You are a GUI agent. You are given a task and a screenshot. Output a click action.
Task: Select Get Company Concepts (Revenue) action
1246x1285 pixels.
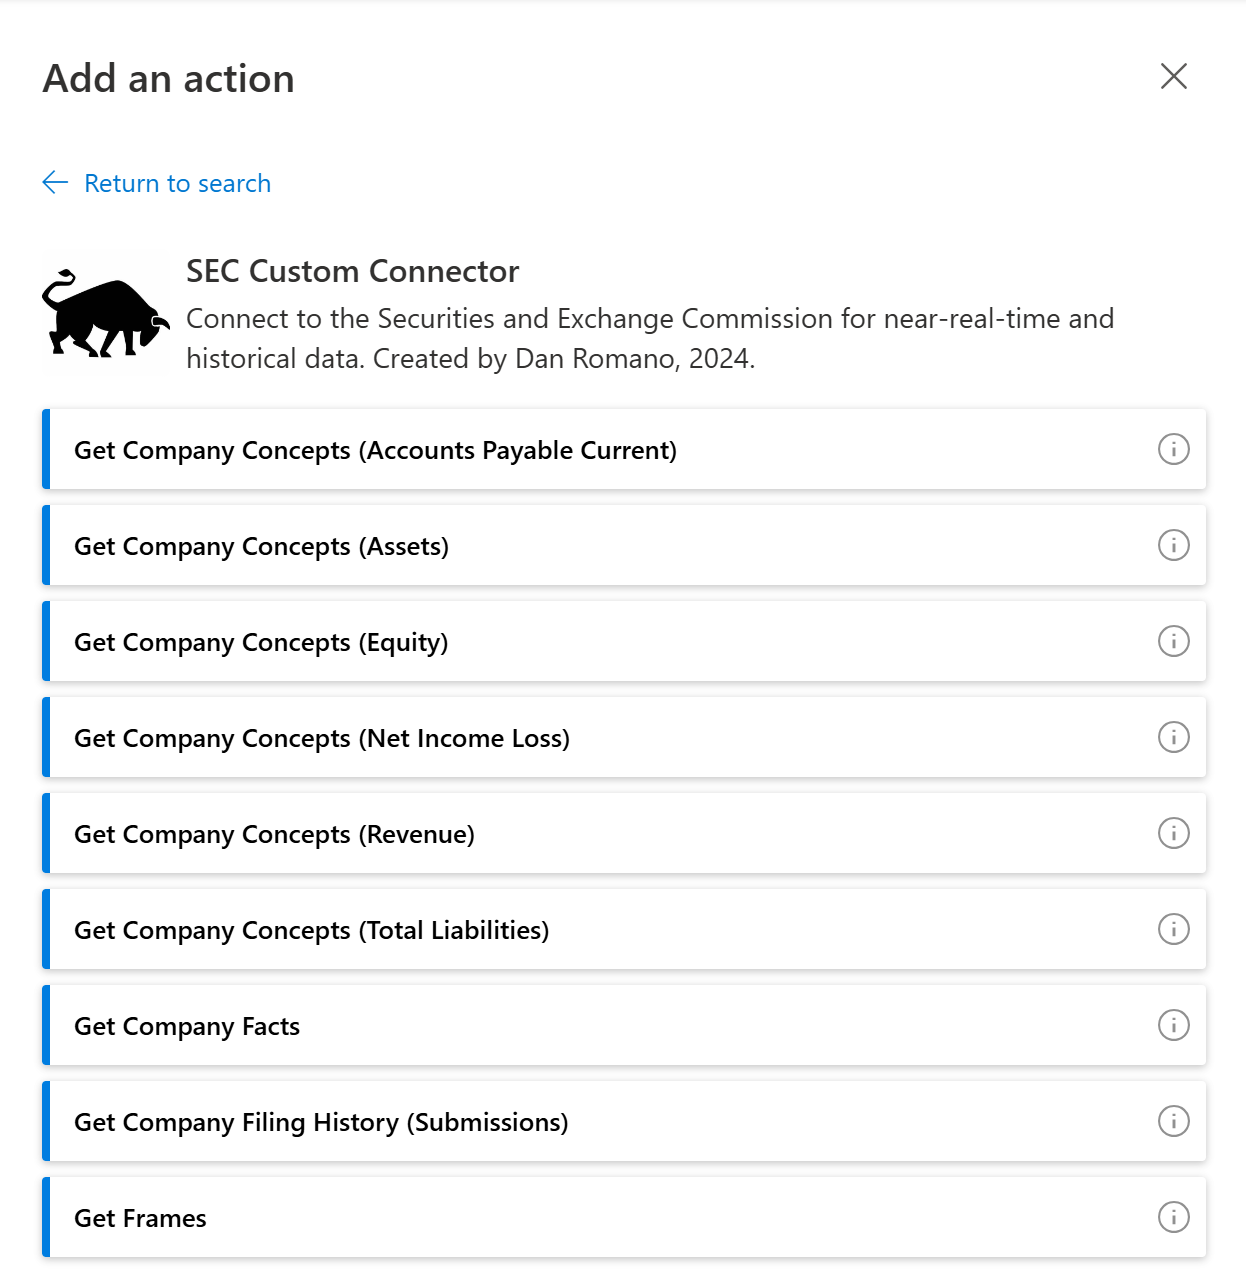pyautogui.click(x=624, y=833)
